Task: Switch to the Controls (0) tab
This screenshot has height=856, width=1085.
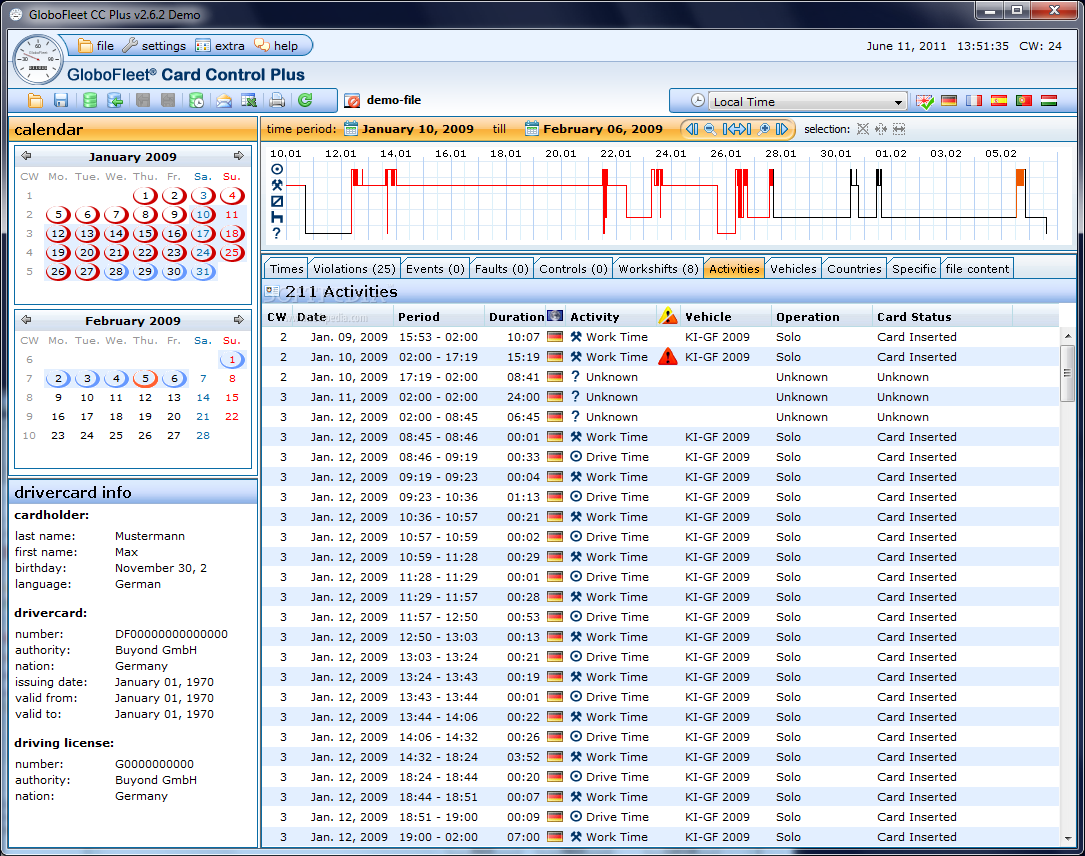Action: point(573,268)
